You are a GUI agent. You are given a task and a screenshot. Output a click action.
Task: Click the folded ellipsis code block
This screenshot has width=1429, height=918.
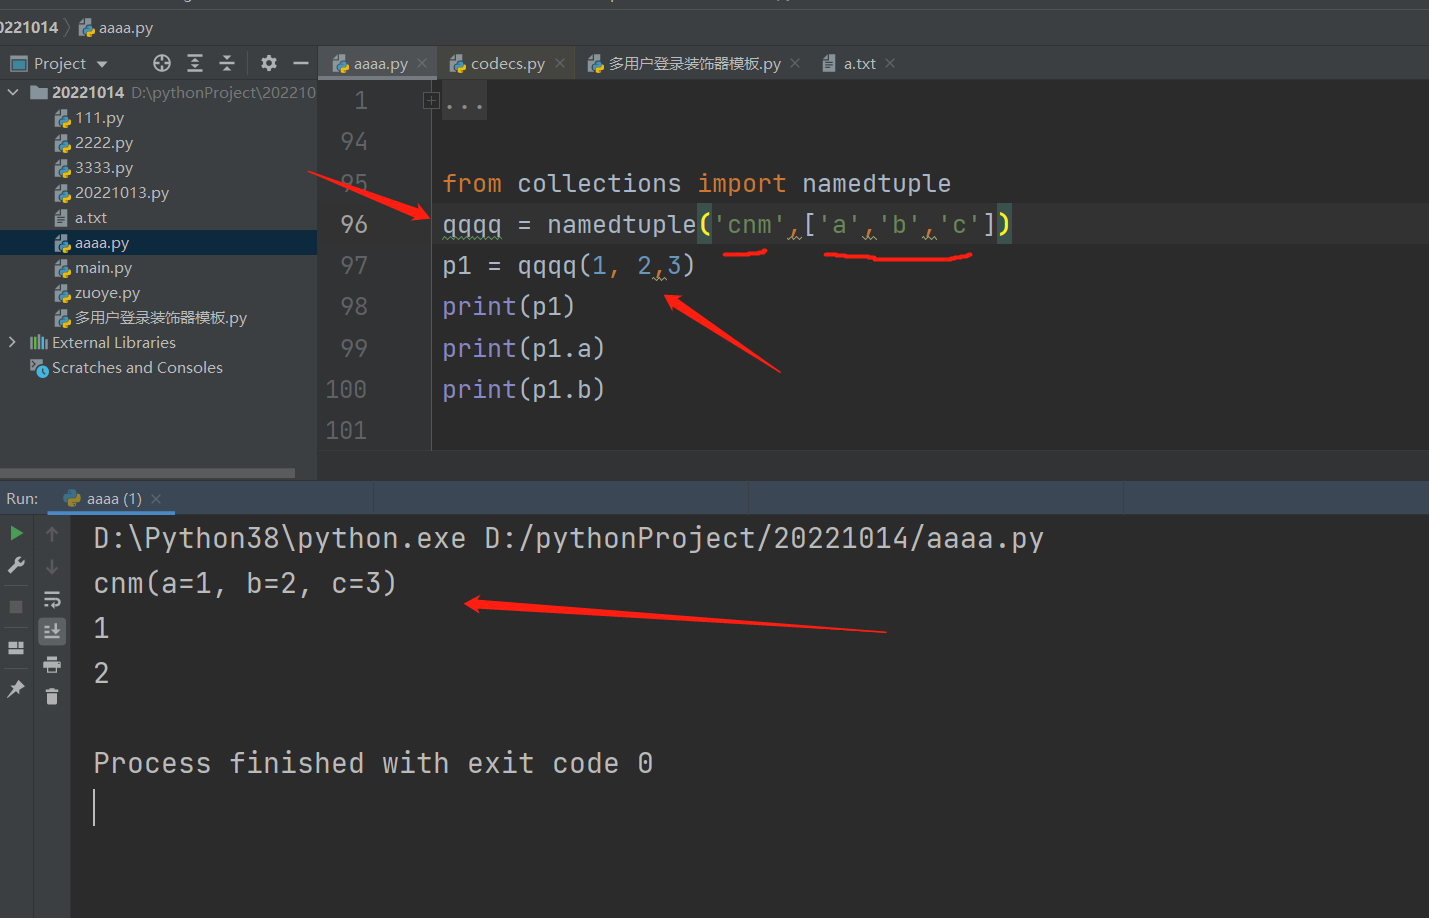click(465, 103)
